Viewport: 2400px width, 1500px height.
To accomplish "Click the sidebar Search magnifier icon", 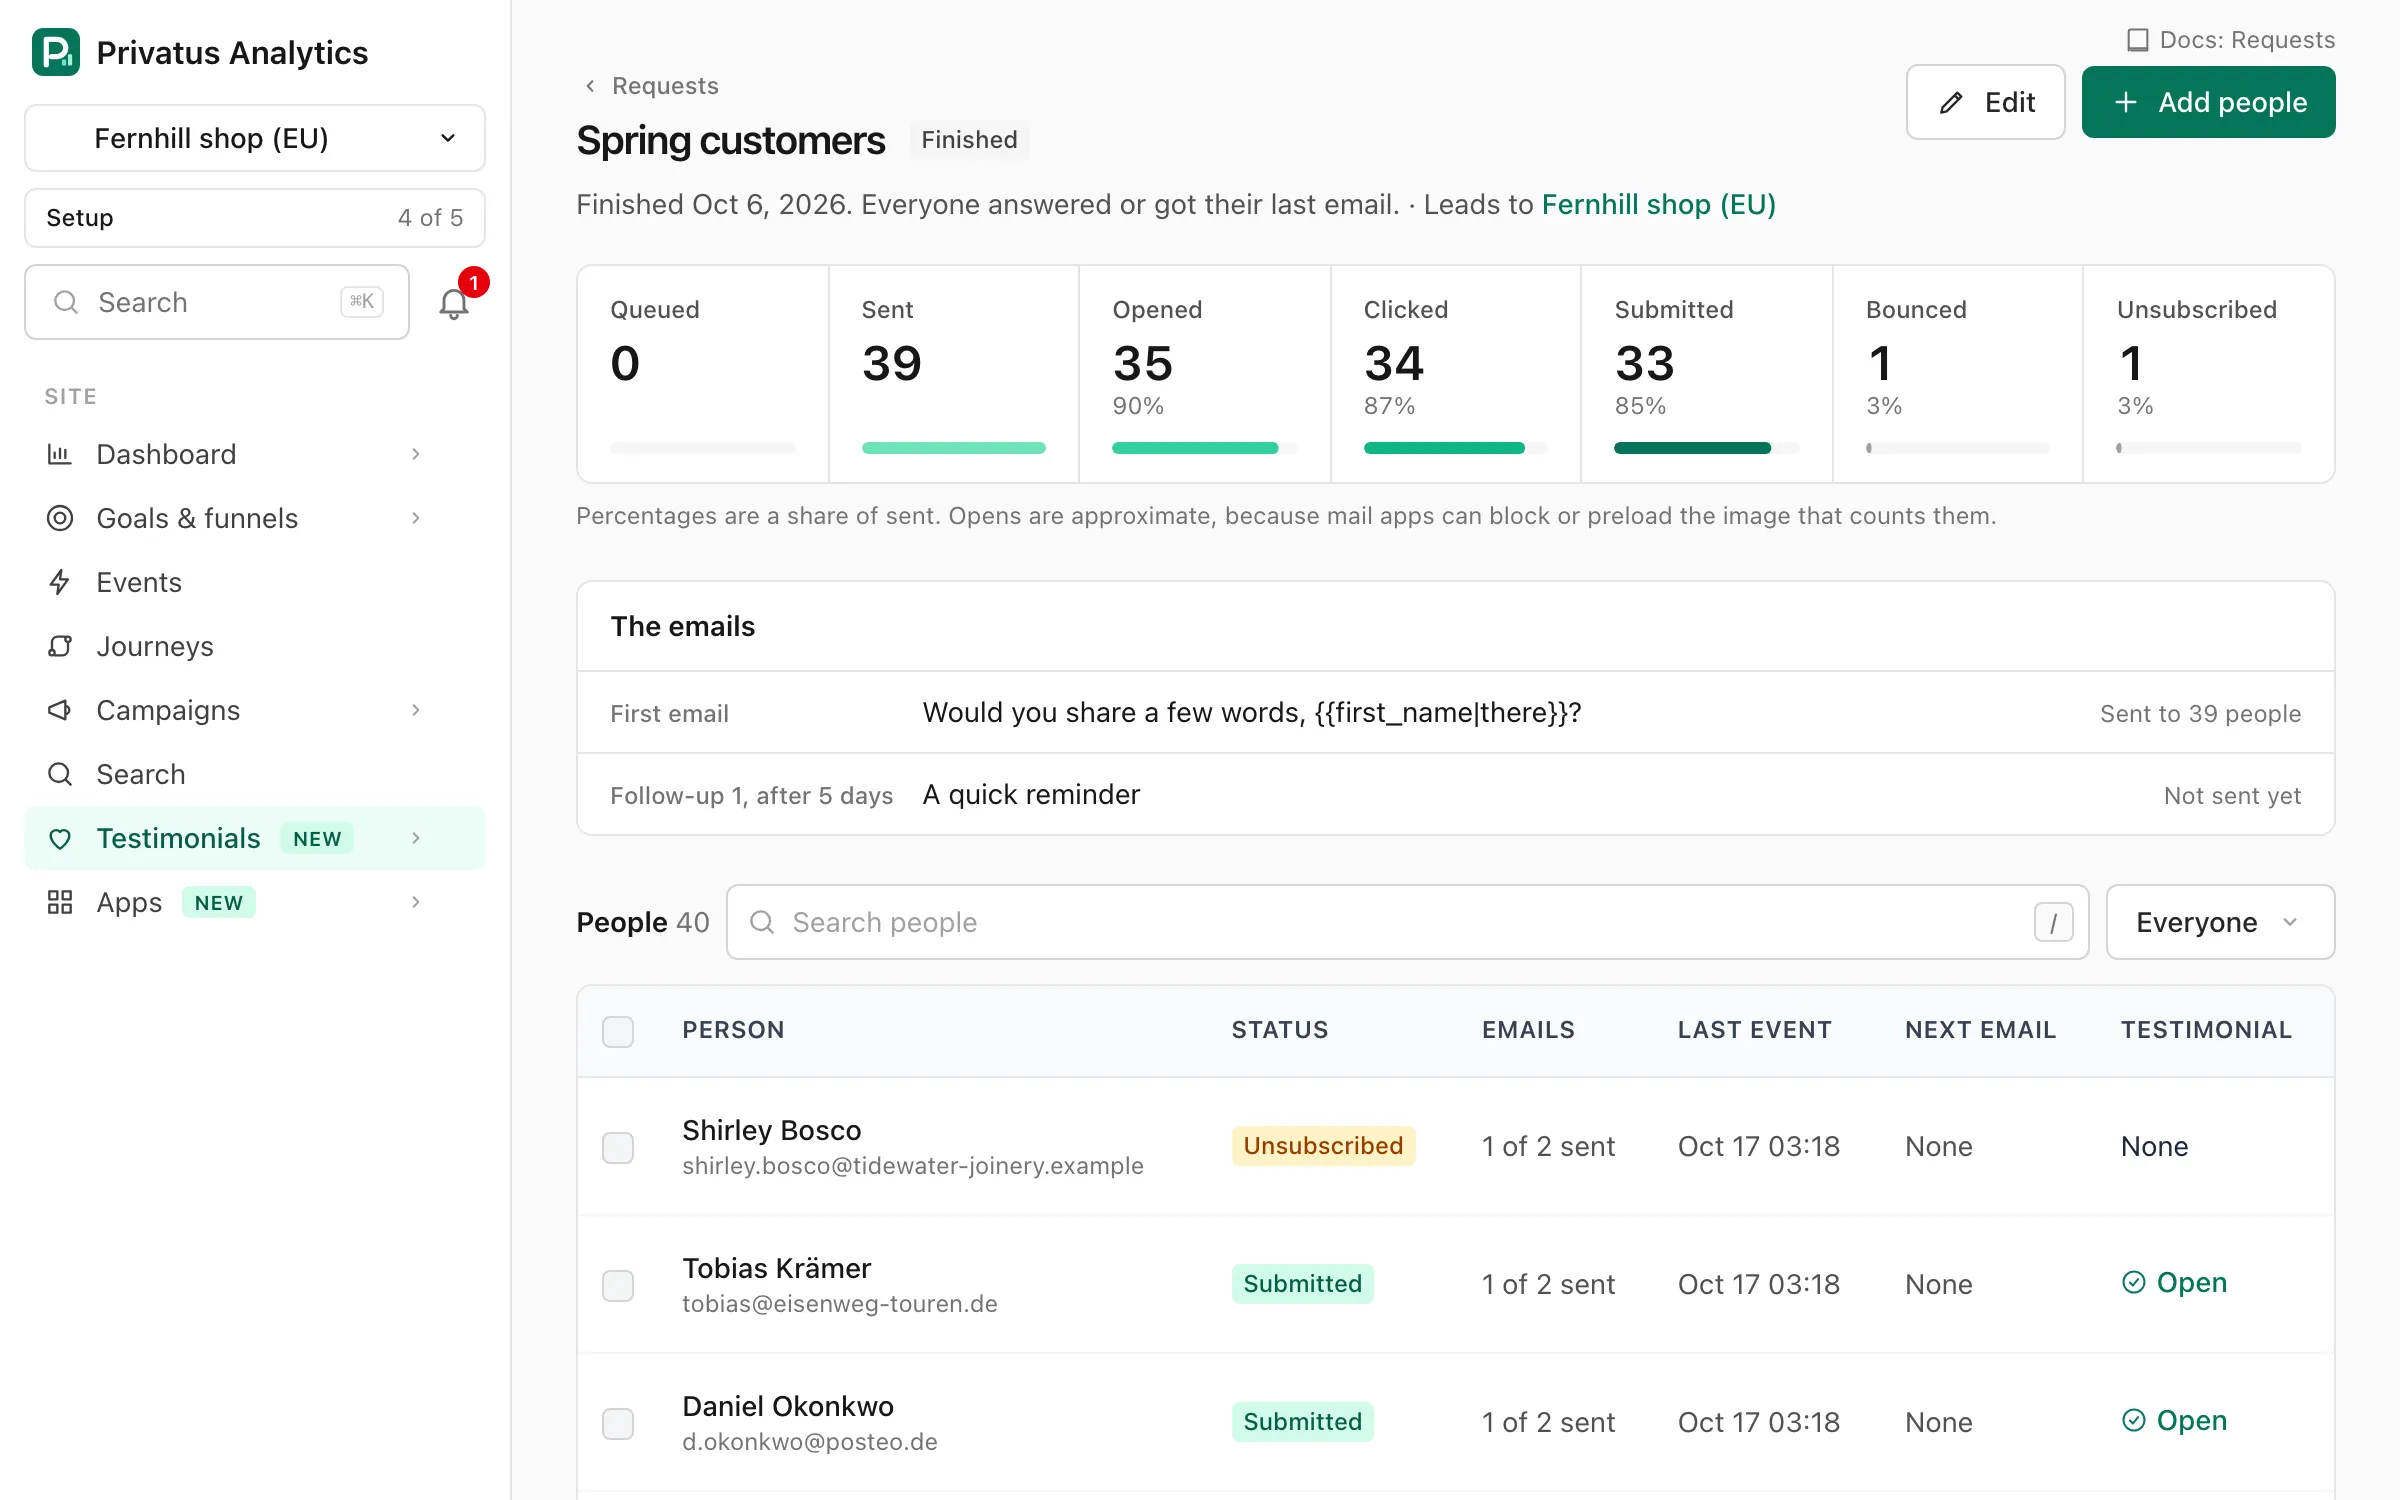I will click(x=60, y=774).
